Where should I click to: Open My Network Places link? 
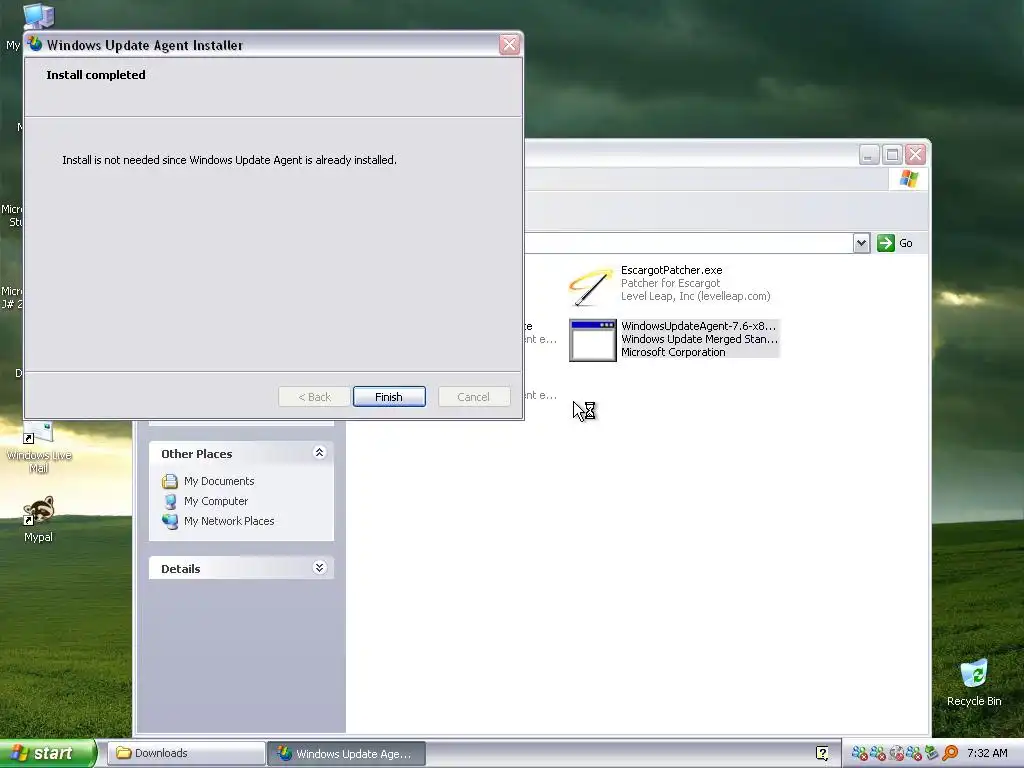point(229,521)
